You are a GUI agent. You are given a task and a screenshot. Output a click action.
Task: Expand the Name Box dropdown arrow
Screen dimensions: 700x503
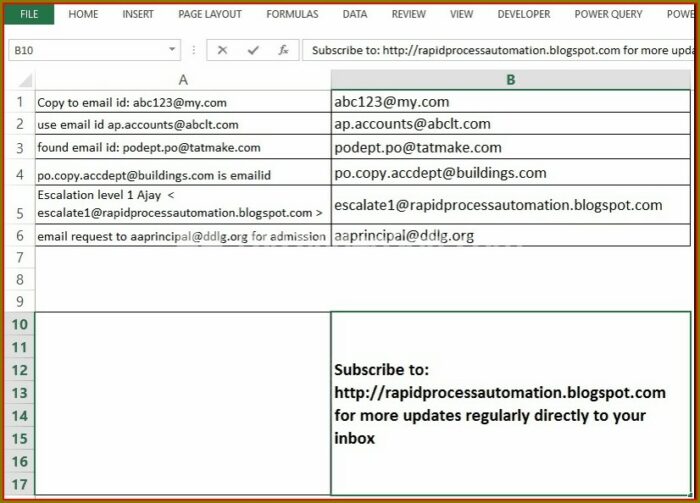[172, 50]
